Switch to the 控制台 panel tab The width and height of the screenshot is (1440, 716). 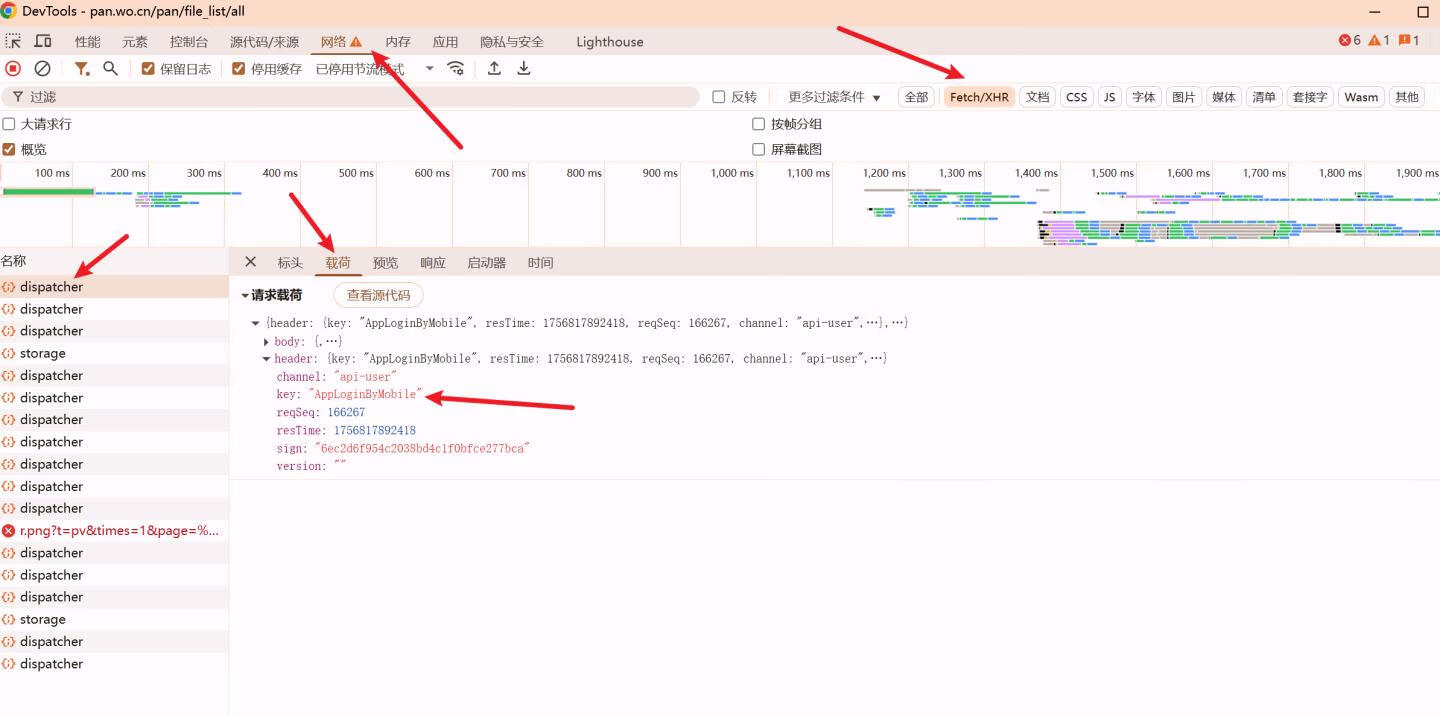[189, 42]
